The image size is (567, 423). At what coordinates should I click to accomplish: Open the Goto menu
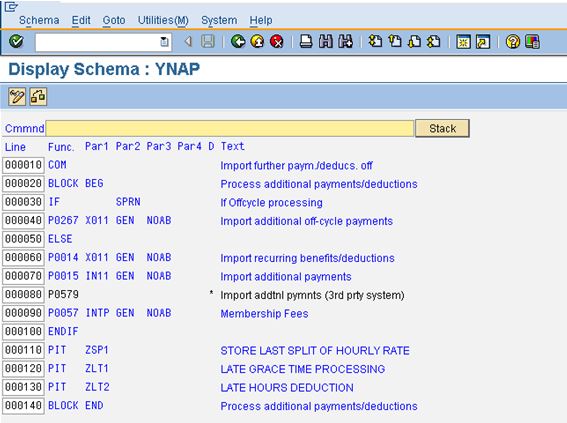[x=114, y=20]
